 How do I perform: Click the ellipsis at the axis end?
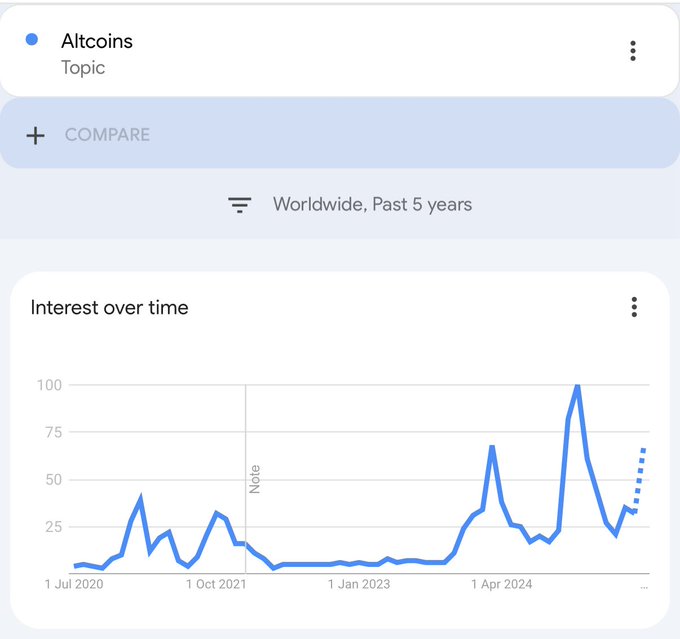pos(644,587)
